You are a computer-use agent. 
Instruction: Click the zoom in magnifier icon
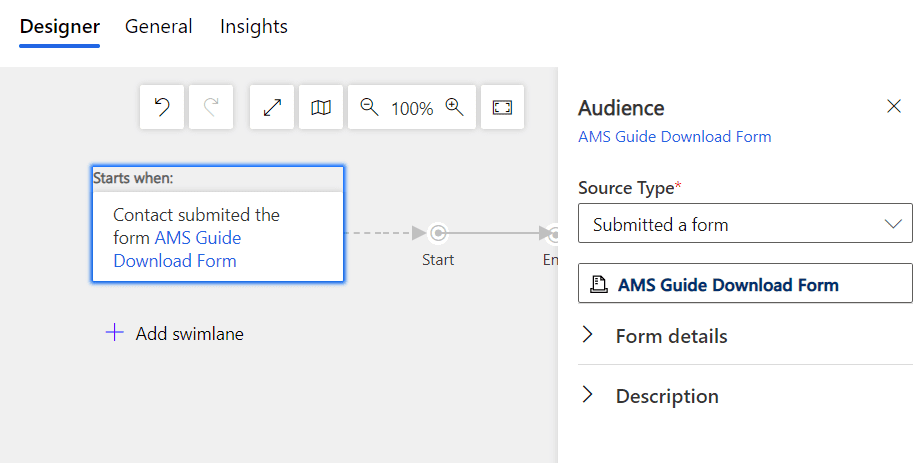(x=454, y=107)
